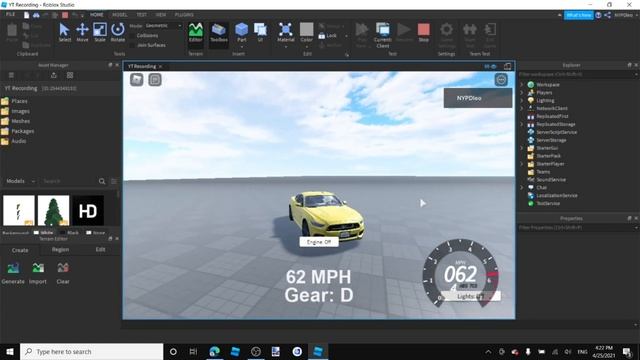
Task: Click the Asset Manager bulk import icon
Action: click(53, 75)
